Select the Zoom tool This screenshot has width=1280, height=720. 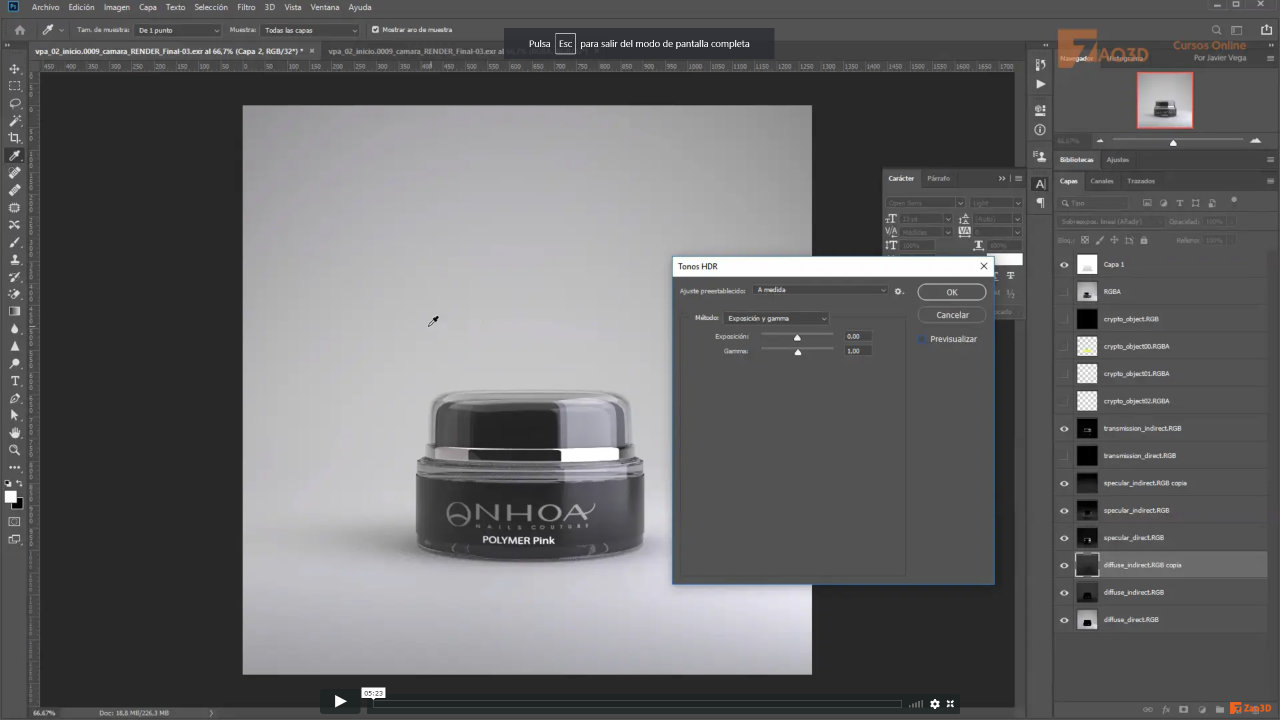point(15,450)
